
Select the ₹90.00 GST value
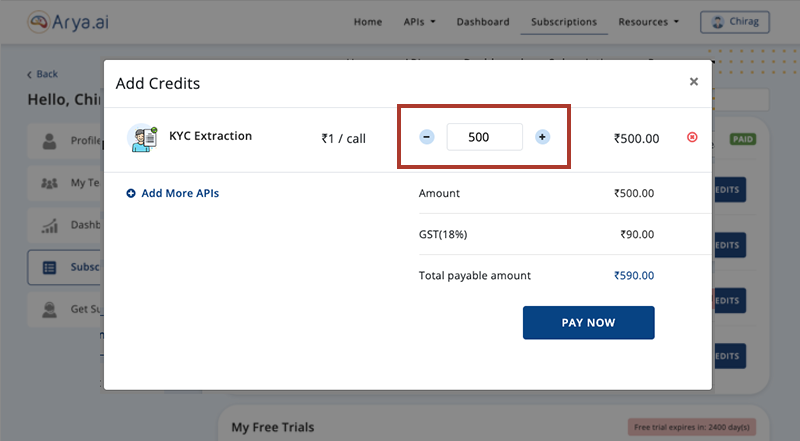[x=637, y=234]
